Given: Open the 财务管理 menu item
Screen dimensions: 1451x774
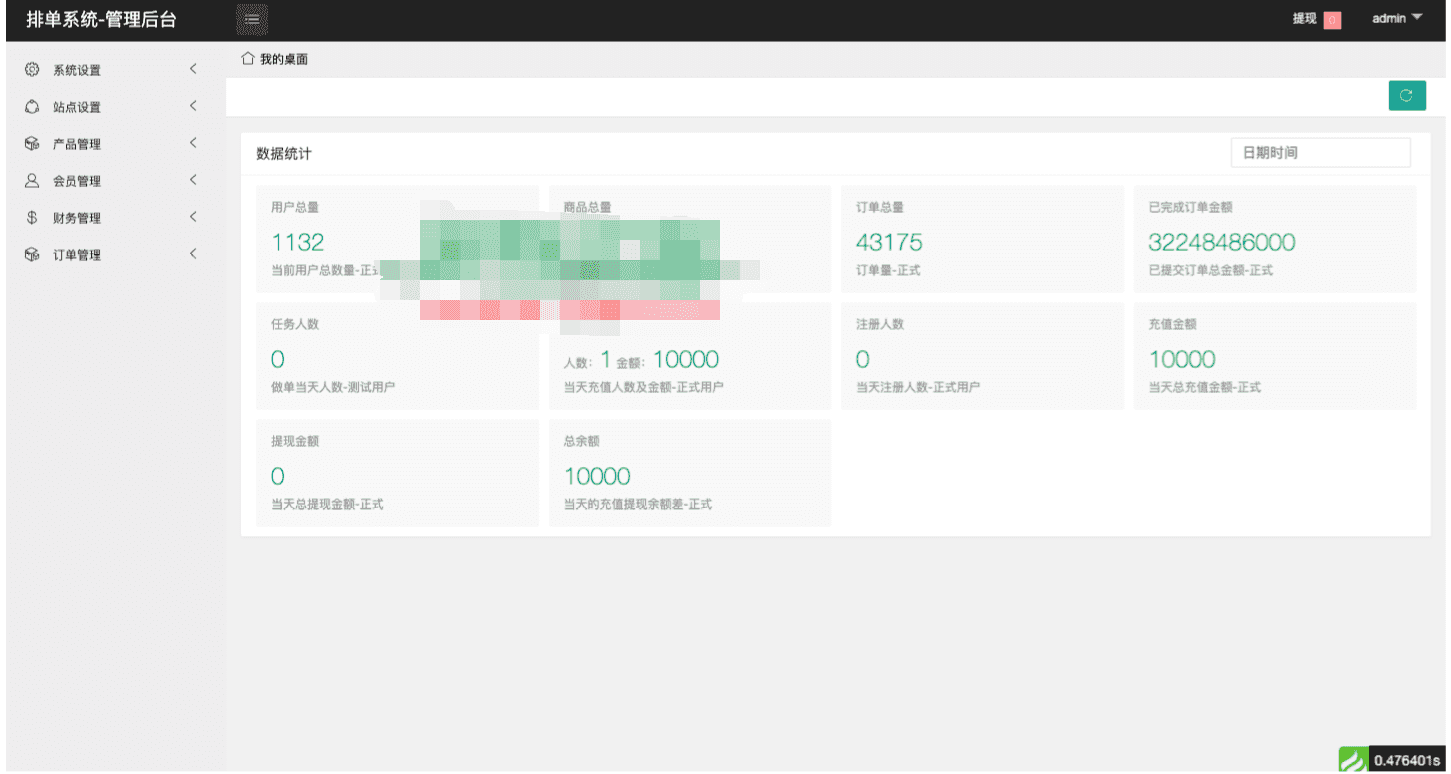Looking at the screenshot, I should pos(77,218).
